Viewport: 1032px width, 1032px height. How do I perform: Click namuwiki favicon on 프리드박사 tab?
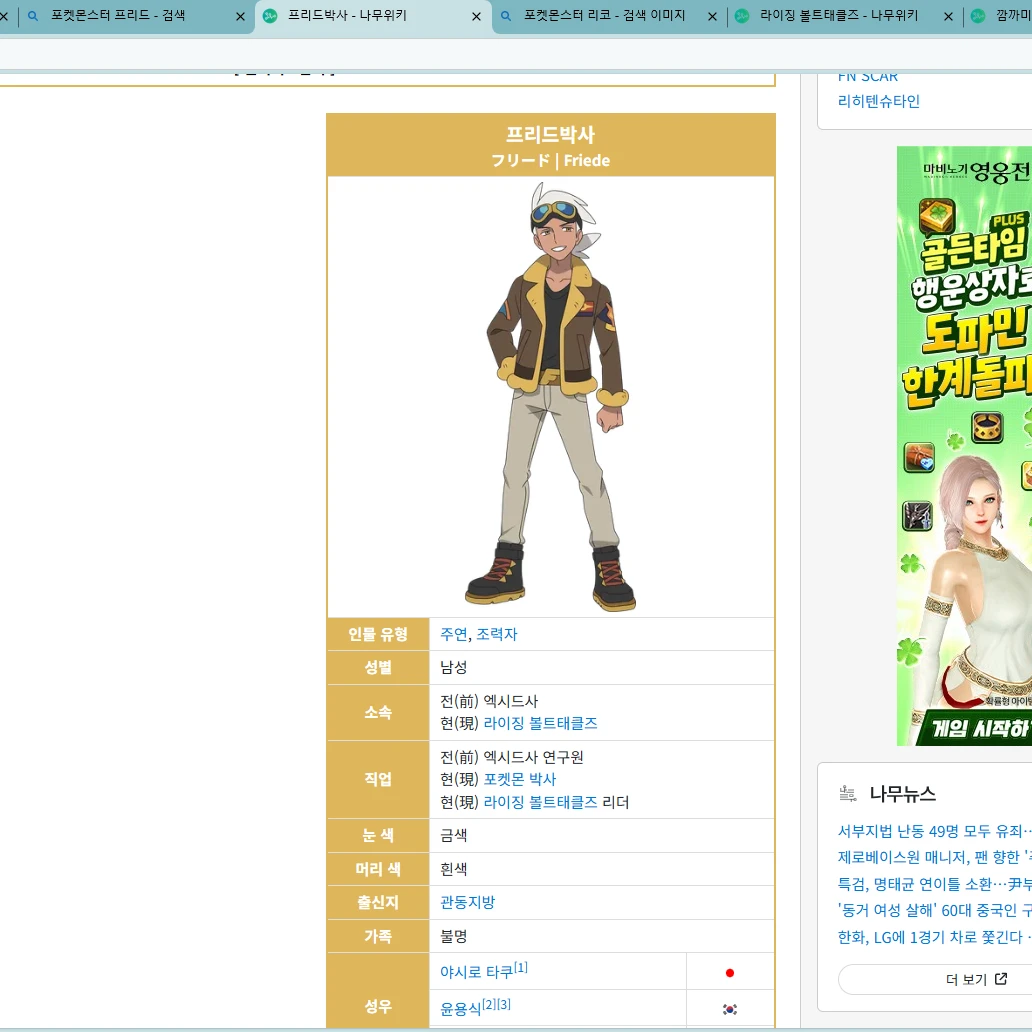(x=270, y=16)
